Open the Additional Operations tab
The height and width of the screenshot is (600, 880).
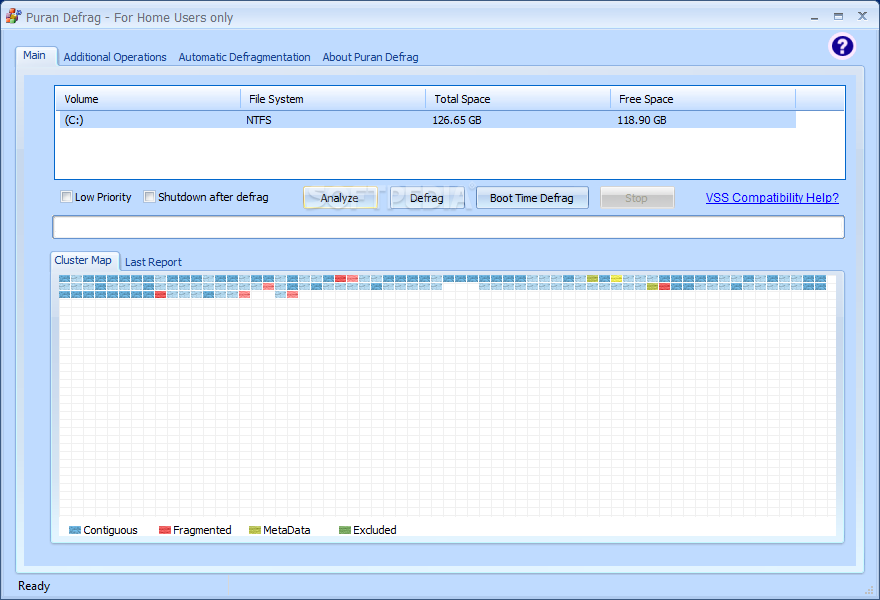point(115,57)
